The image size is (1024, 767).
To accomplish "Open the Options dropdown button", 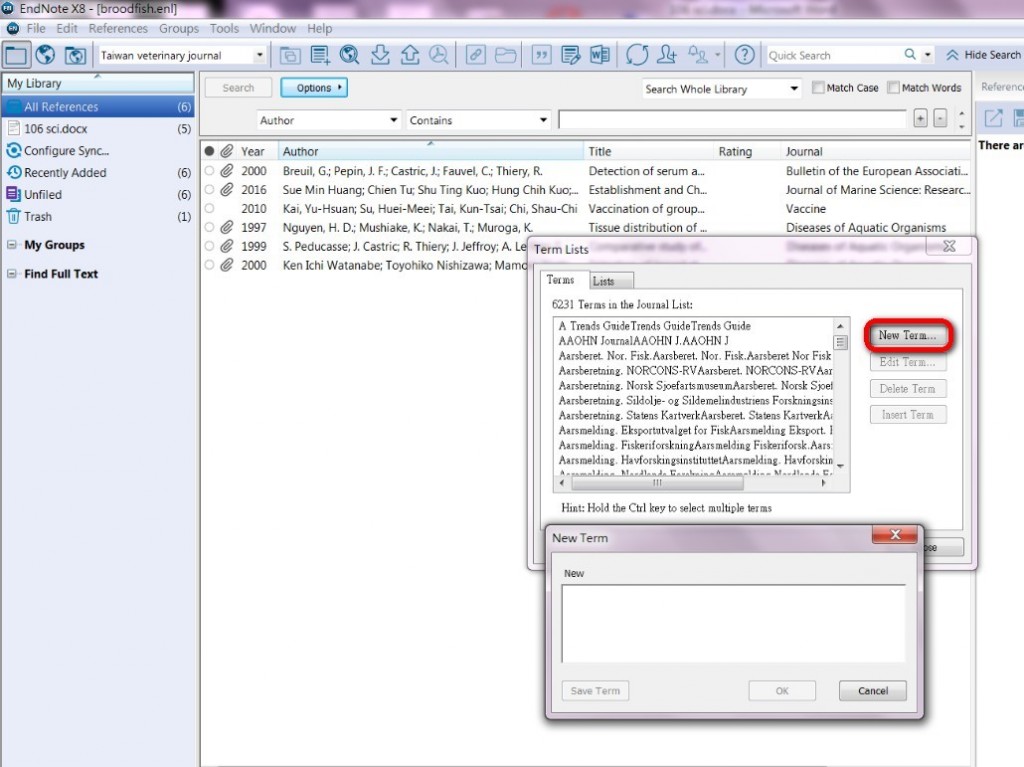I will click(x=314, y=88).
